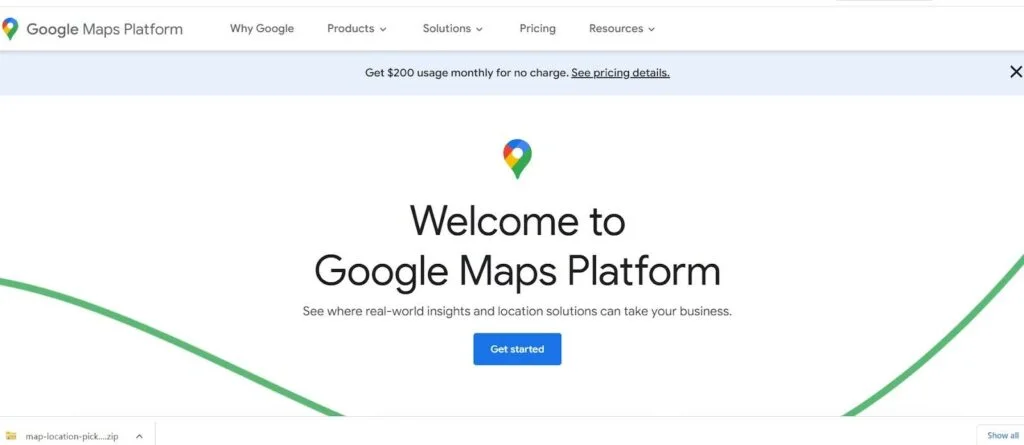Expand options chevron for downloaded zip

click(139, 436)
